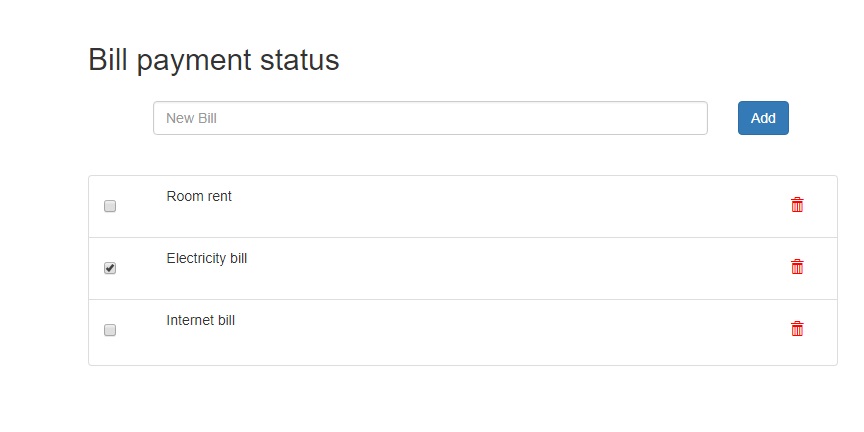Toggle the checked box beside Electricity bill
The width and height of the screenshot is (864, 432).
coord(110,268)
